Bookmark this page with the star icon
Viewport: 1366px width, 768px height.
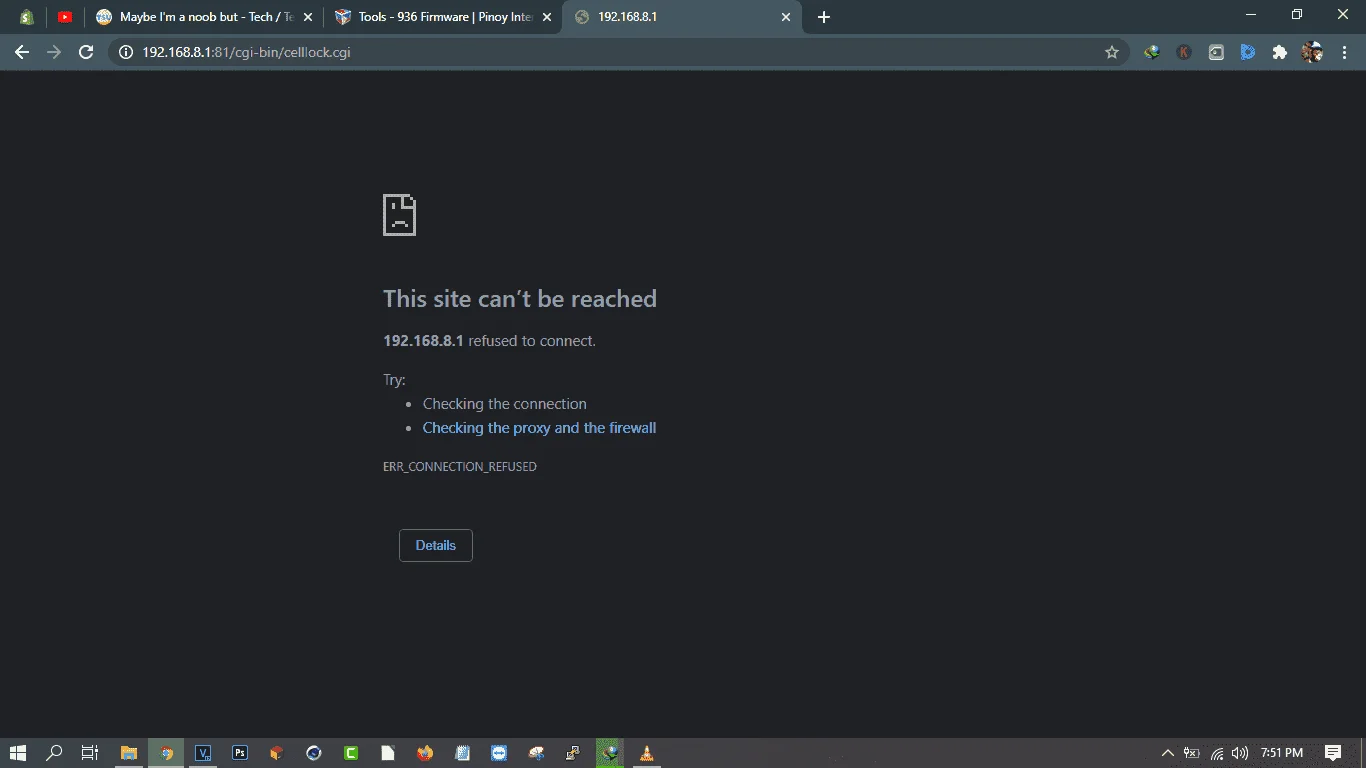coord(1112,52)
